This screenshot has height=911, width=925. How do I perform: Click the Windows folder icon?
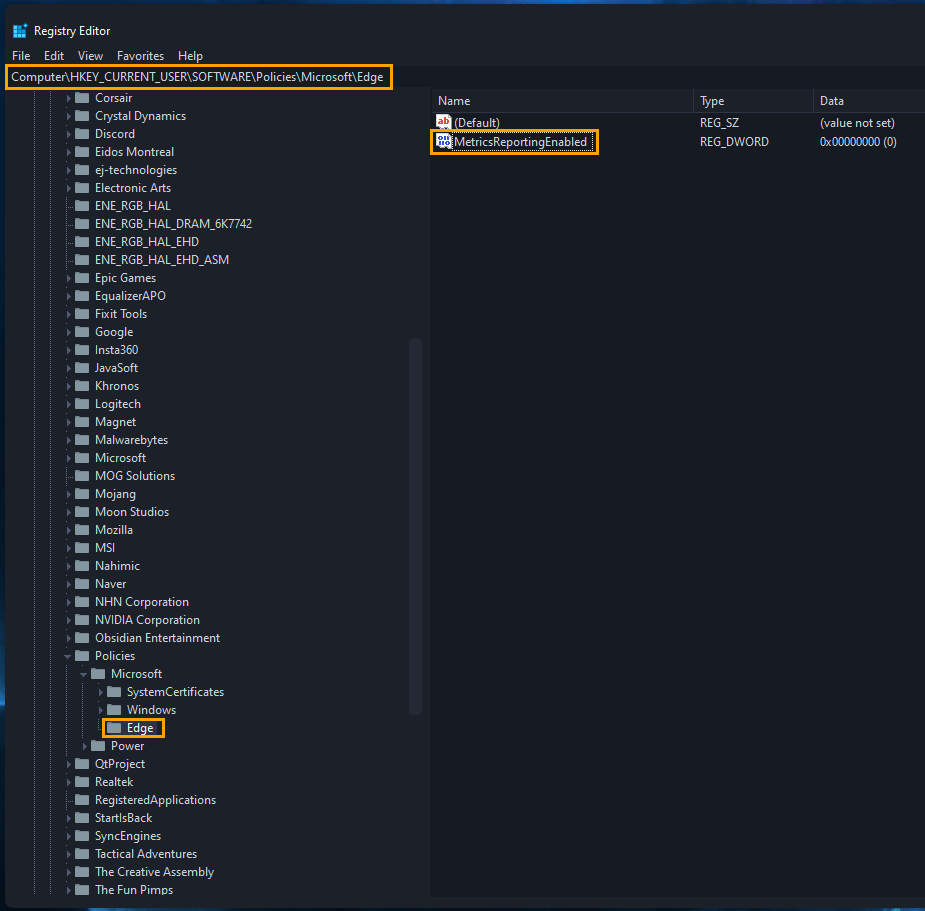coord(114,710)
